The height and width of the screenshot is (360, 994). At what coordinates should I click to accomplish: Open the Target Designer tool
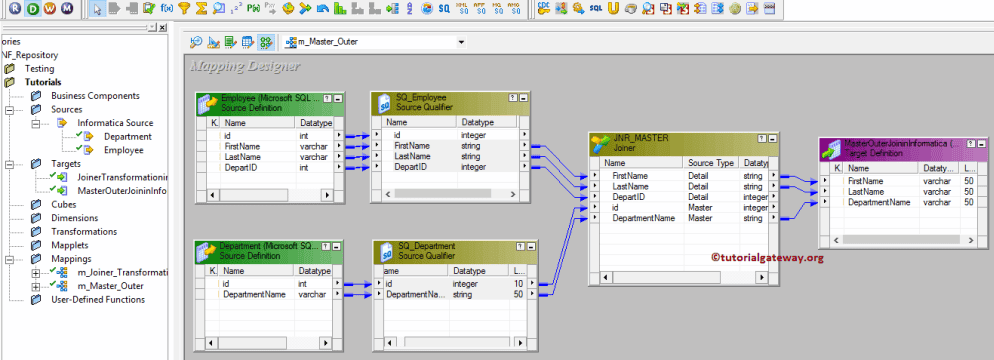[214, 42]
